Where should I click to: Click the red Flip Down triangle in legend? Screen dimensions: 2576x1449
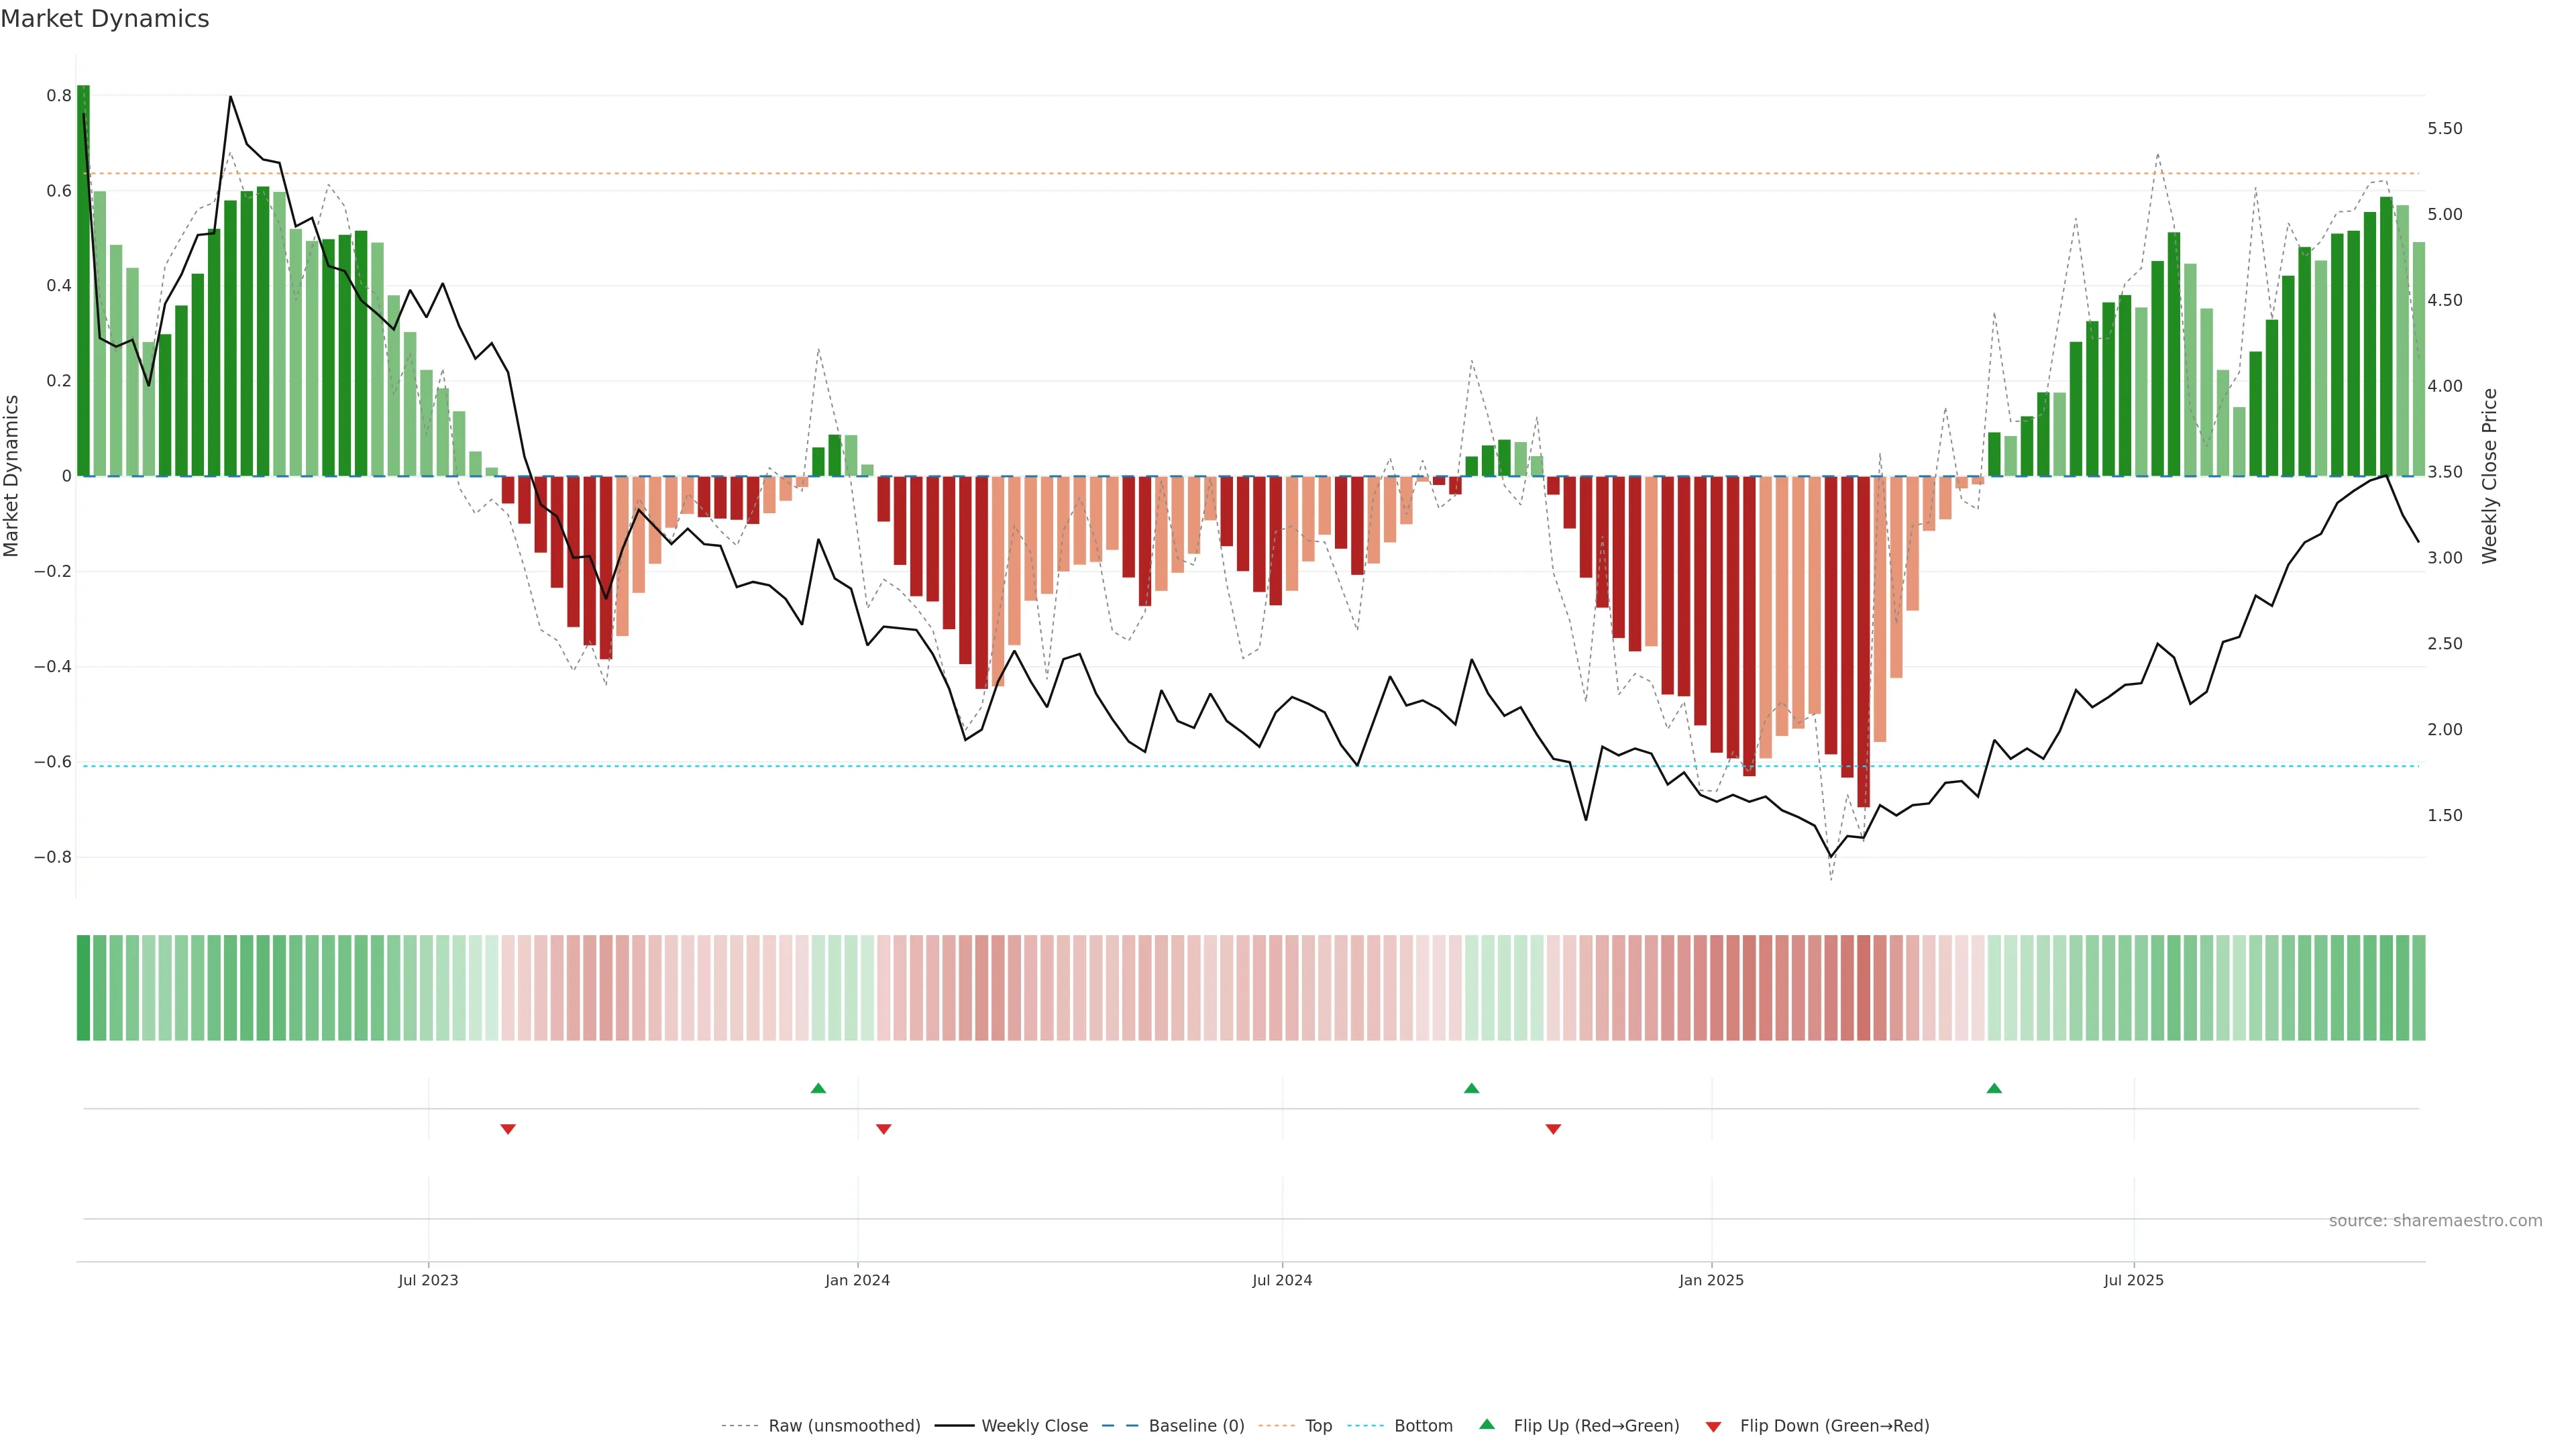pyautogui.click(x=1713, y=1427)
